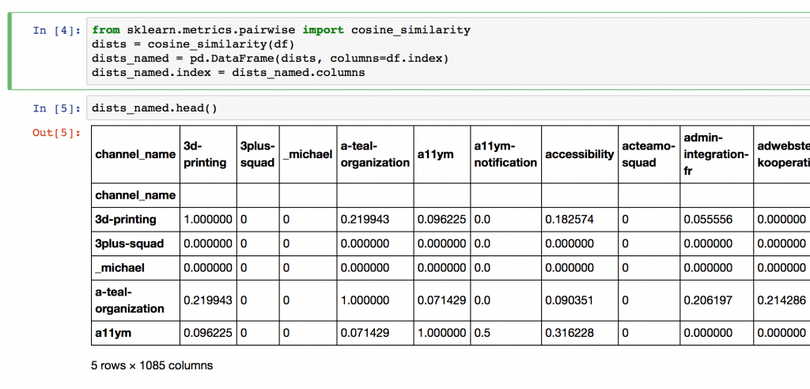Place cursor on 'dists = cosine_similarity(df)' line

point(193,44)
